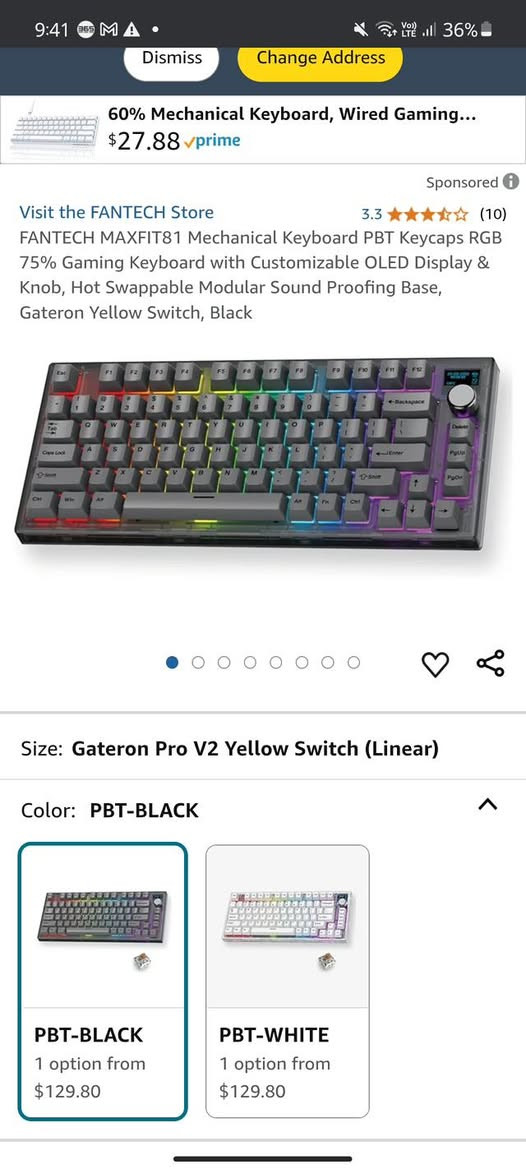The image size is (526, 1169).
Task: Tap the star rating icons
Action: pyautogui.click(x=428, y=215)
